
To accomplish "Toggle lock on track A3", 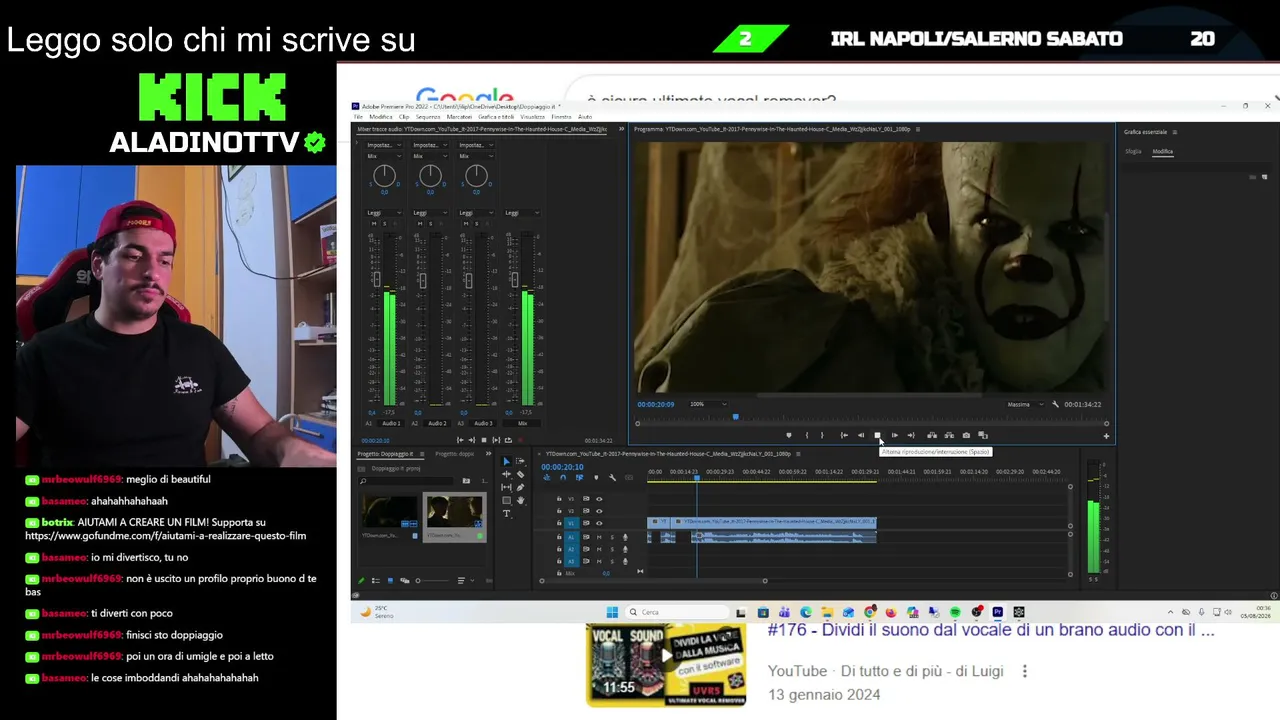I will click(559, 561).
